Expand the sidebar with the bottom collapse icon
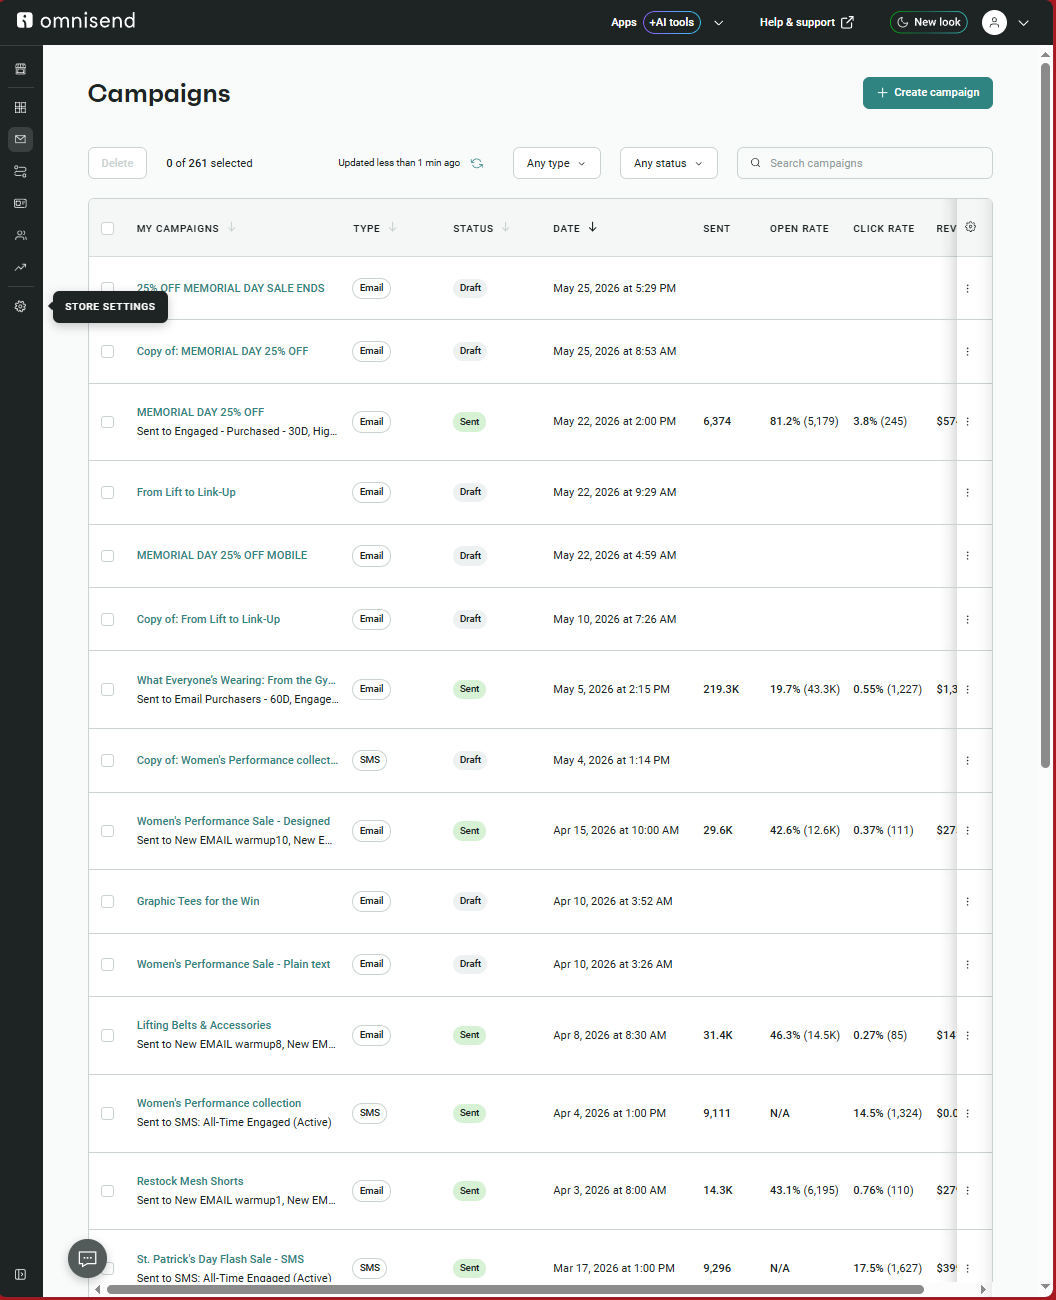Screen dimensions: 1056x1300 20,1274
